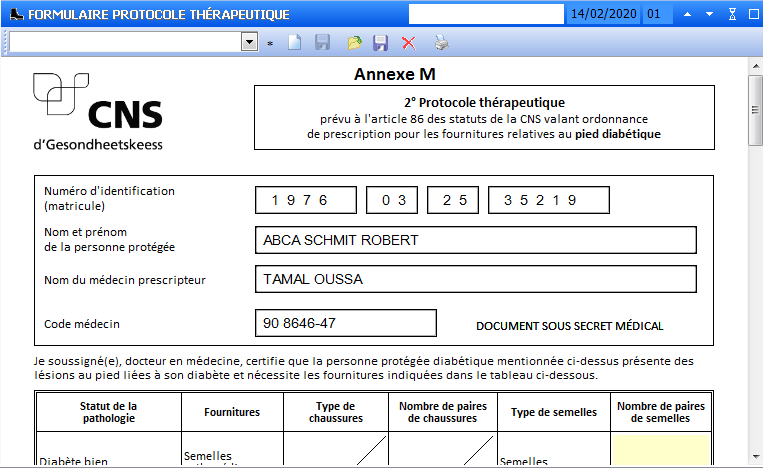
Task: Edit the ABCA SCHMIT ROBERT name field
Action: click(x=476, y=240)
